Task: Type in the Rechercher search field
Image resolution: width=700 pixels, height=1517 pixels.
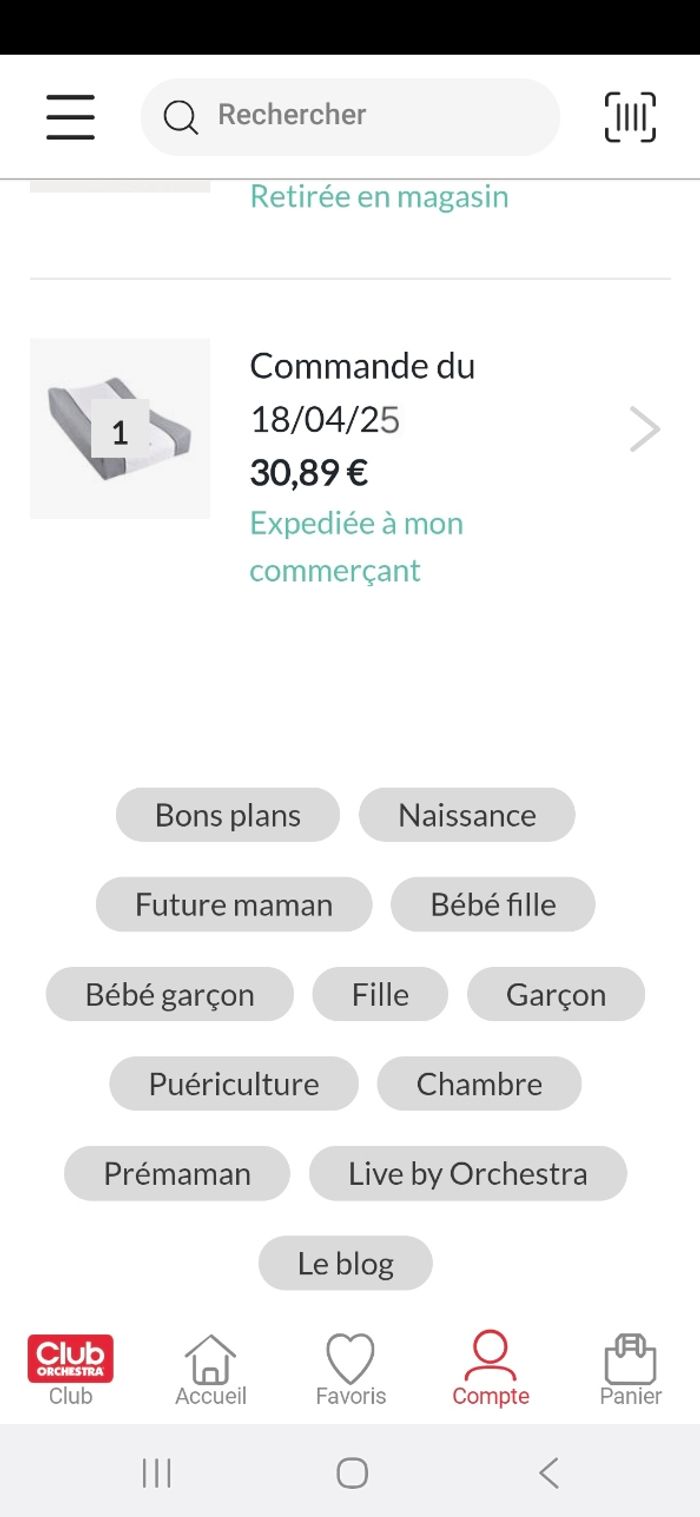Action: point(370,115)
